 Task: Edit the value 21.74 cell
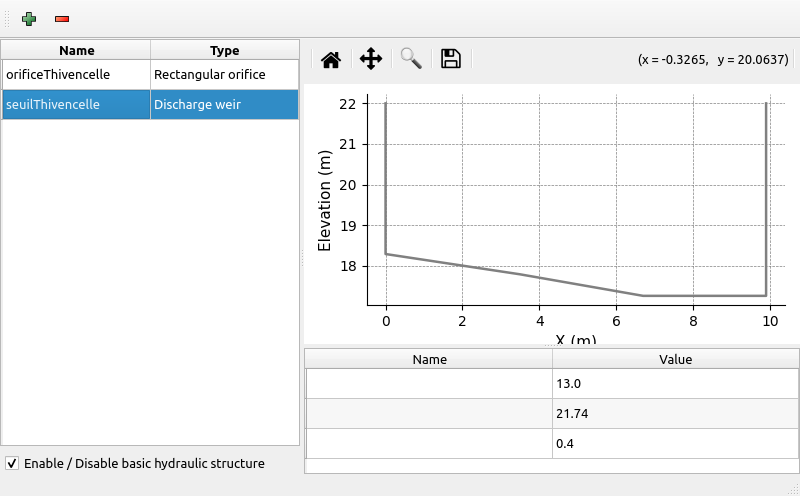675,413
